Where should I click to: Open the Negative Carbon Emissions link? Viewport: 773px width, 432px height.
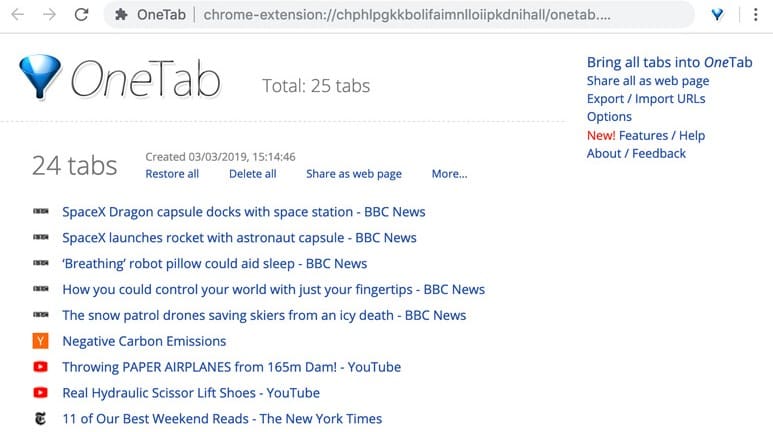pyautogui.click(x=144, y=341)
